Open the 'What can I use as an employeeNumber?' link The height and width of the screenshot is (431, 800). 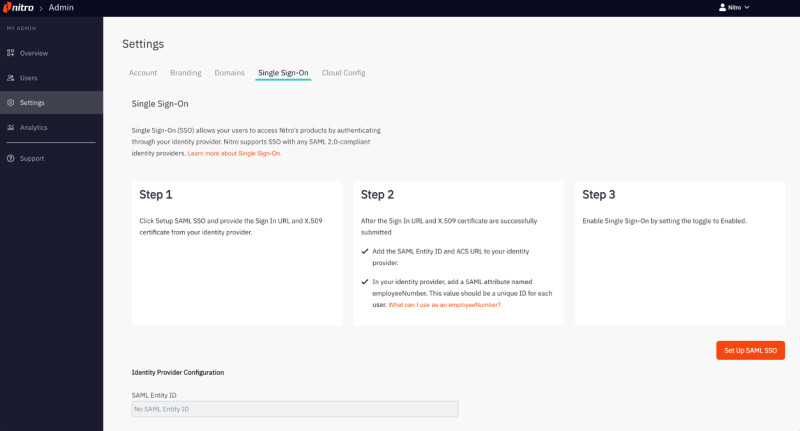coord(444,305)
